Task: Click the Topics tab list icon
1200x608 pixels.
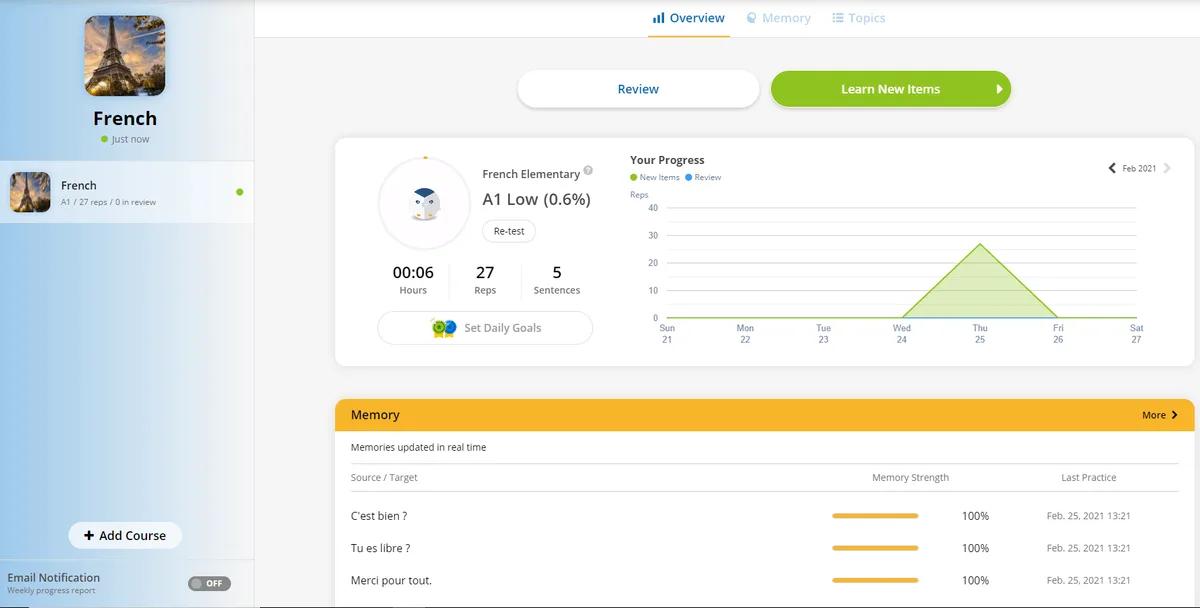Action: pos(838,18)
